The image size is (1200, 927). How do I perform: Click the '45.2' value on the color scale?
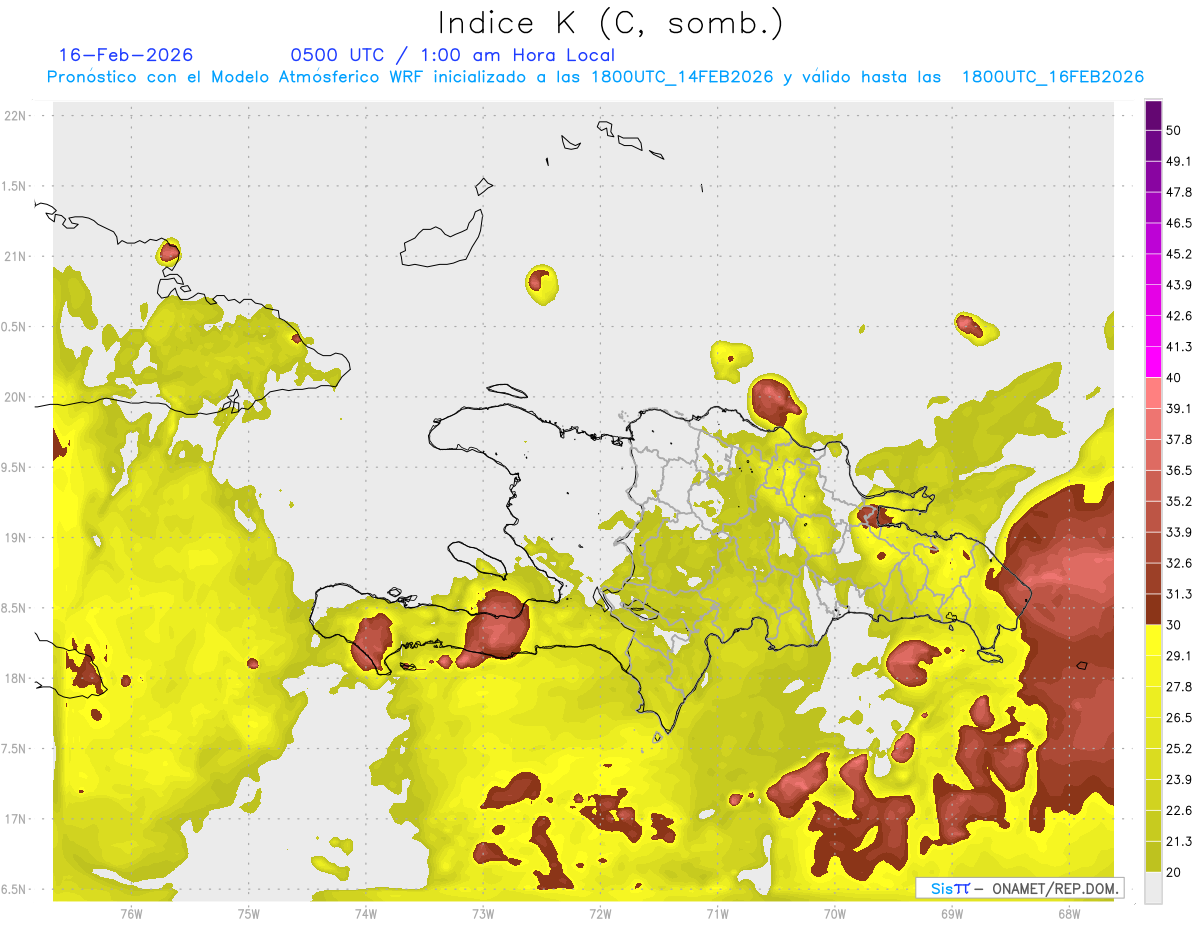(x=1179, y=254)
